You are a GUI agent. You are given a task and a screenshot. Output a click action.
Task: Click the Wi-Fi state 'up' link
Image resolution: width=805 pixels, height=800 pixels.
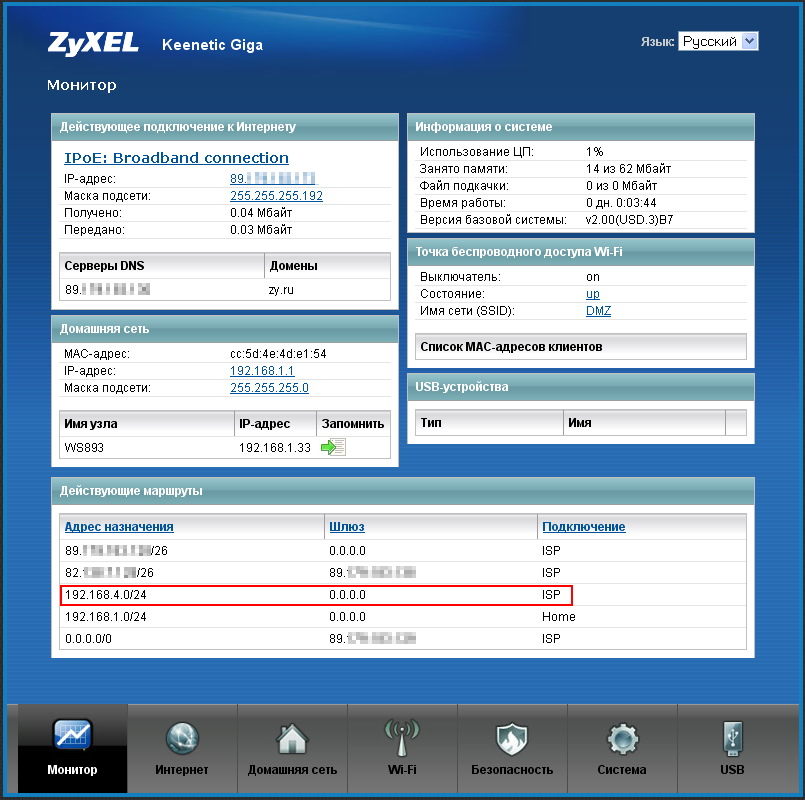593,294
